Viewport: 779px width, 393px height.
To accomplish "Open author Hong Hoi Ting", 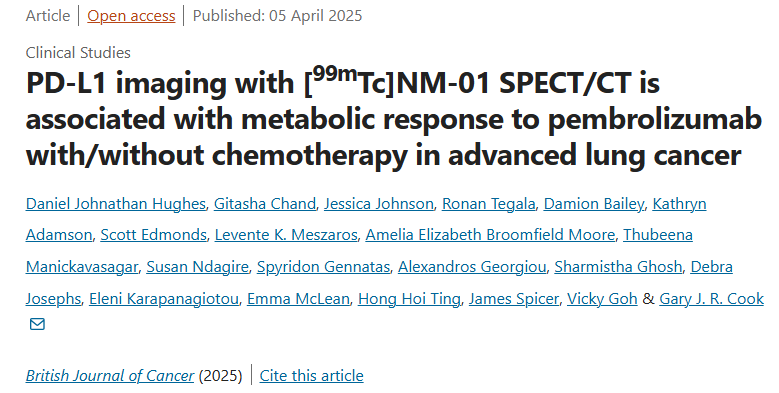I will point(409,299).
